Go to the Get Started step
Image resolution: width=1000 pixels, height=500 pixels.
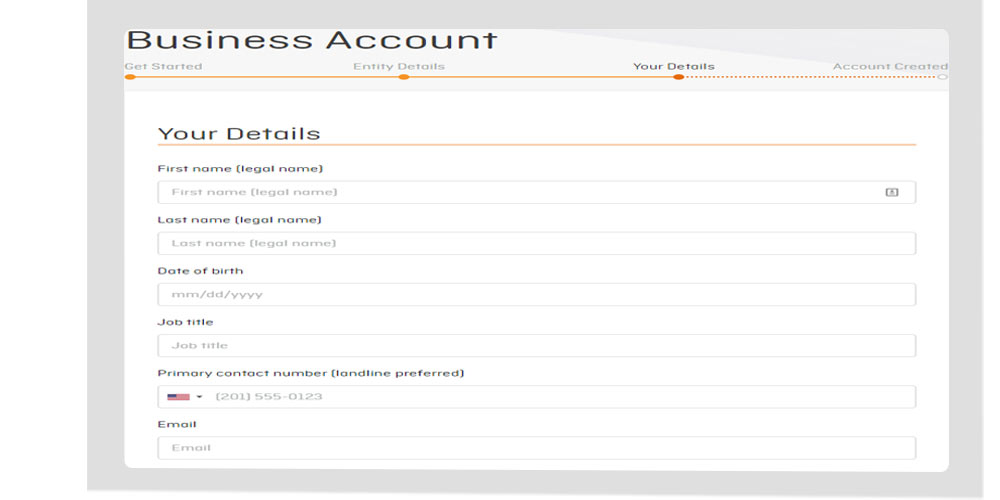tap(163, 67)
